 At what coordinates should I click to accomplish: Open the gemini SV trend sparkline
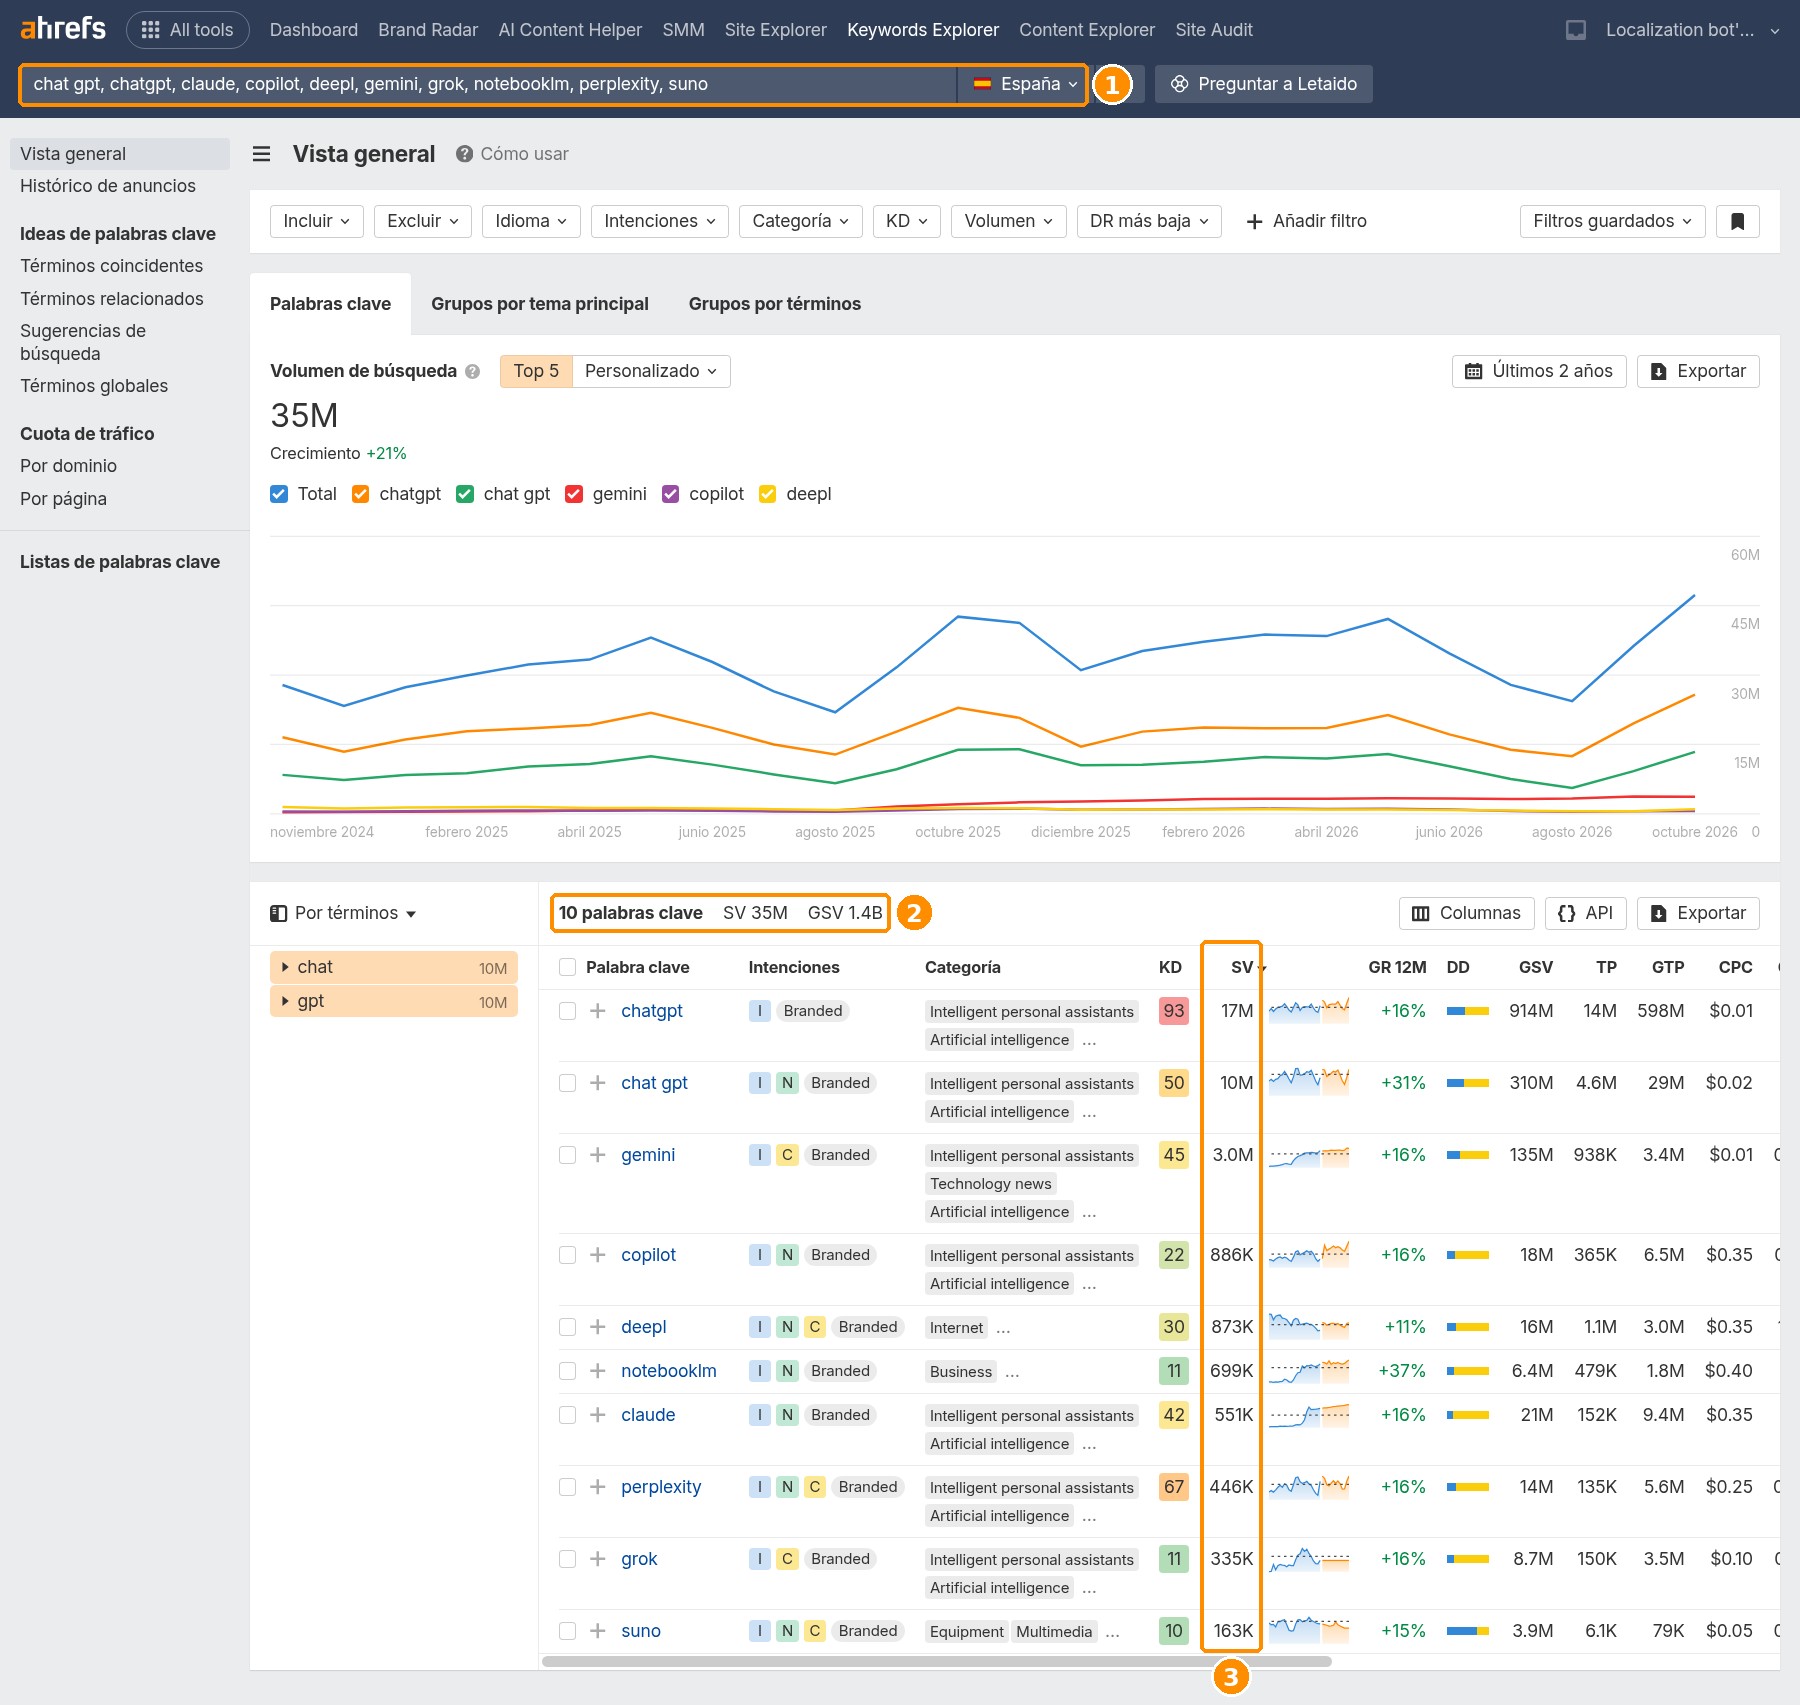(1309, 1155)
